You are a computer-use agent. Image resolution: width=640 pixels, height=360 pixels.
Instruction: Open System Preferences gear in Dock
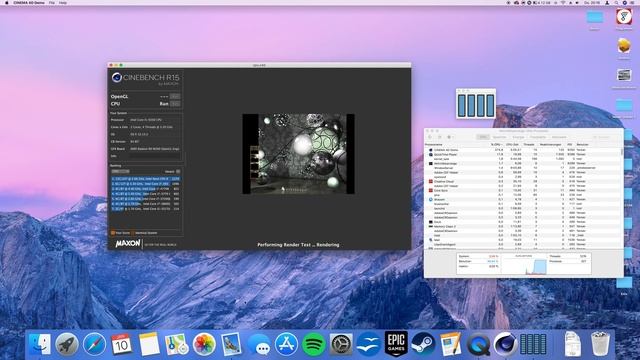[x=341, y=344]
